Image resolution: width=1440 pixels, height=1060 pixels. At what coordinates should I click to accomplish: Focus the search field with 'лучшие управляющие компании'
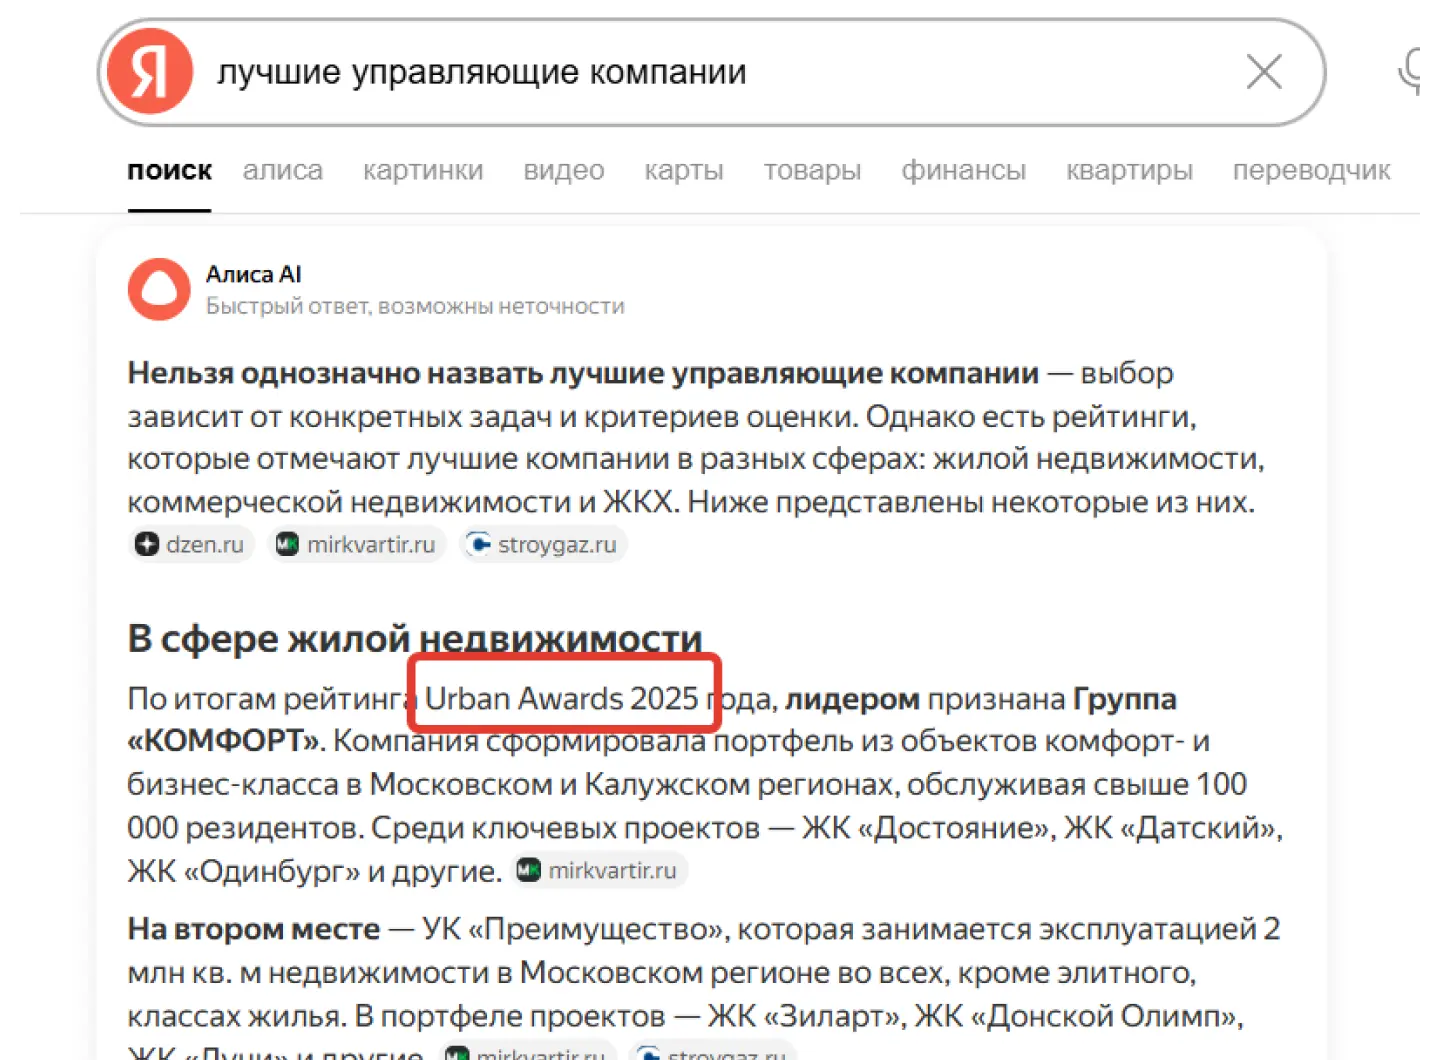[x=712, y=72]
